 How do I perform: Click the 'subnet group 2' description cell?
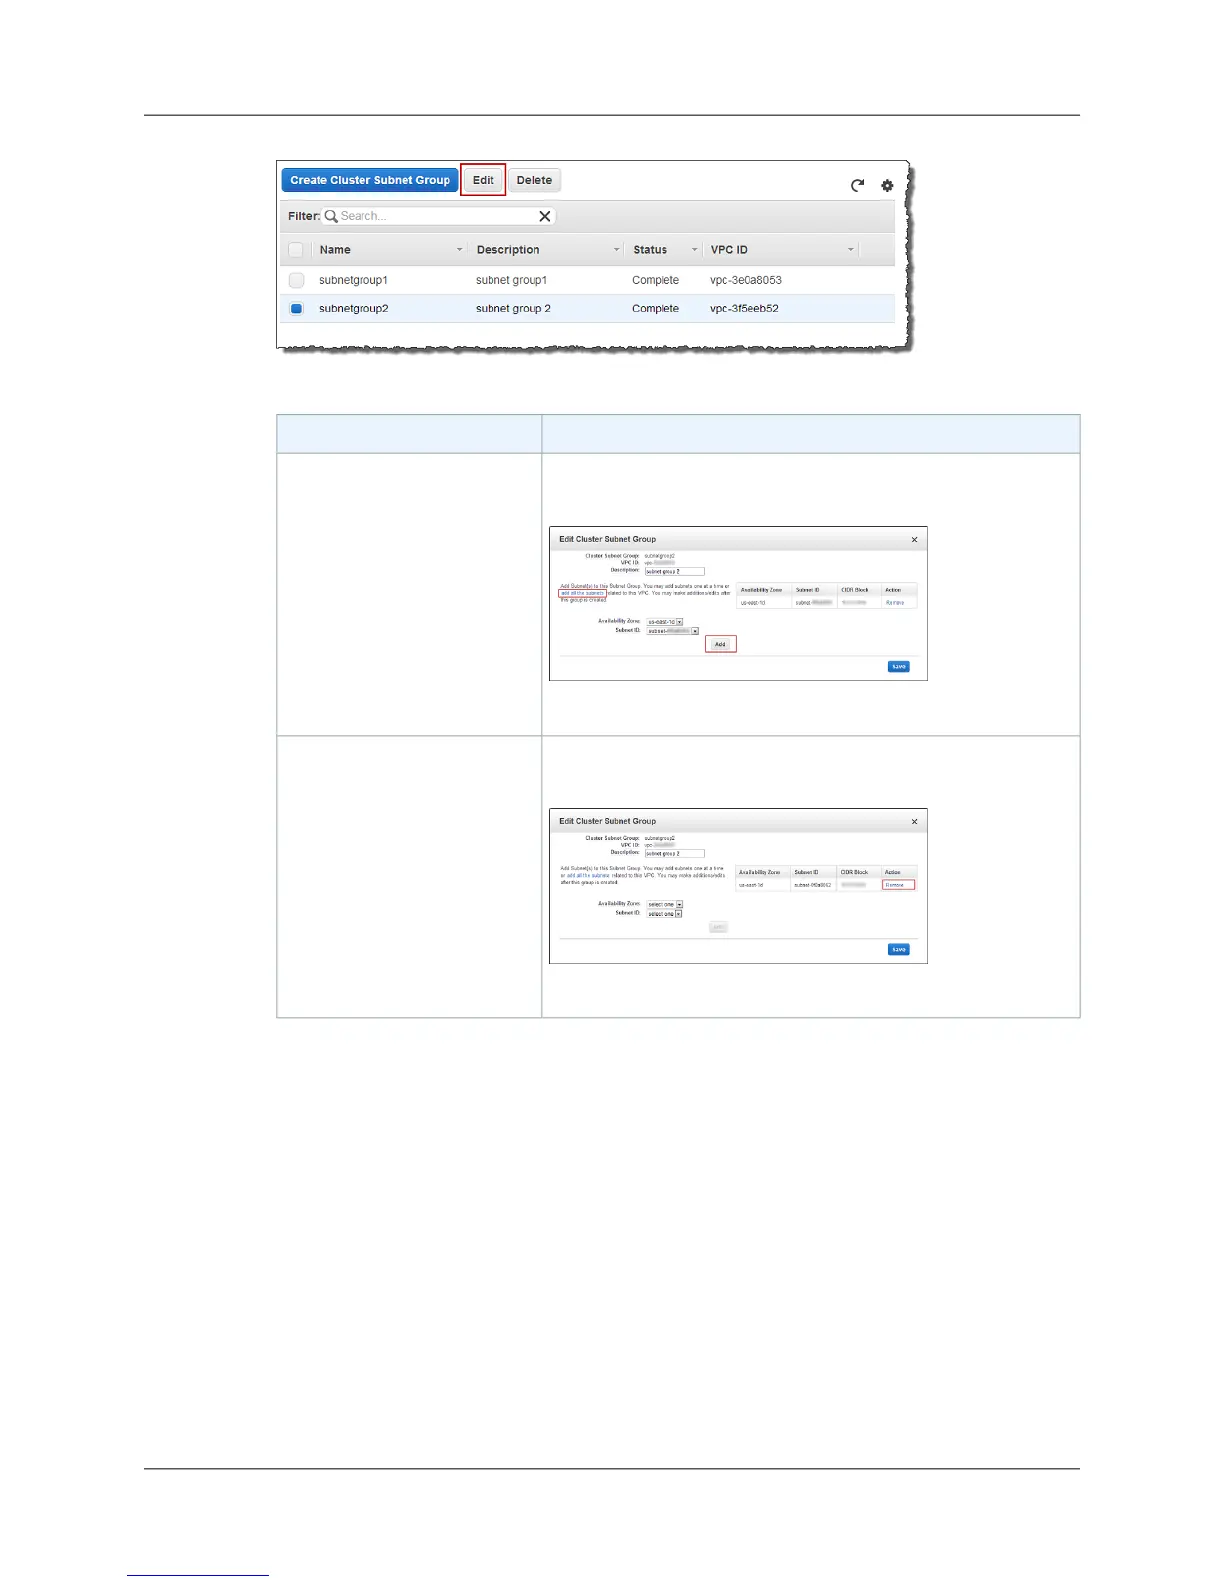point(513,309)
